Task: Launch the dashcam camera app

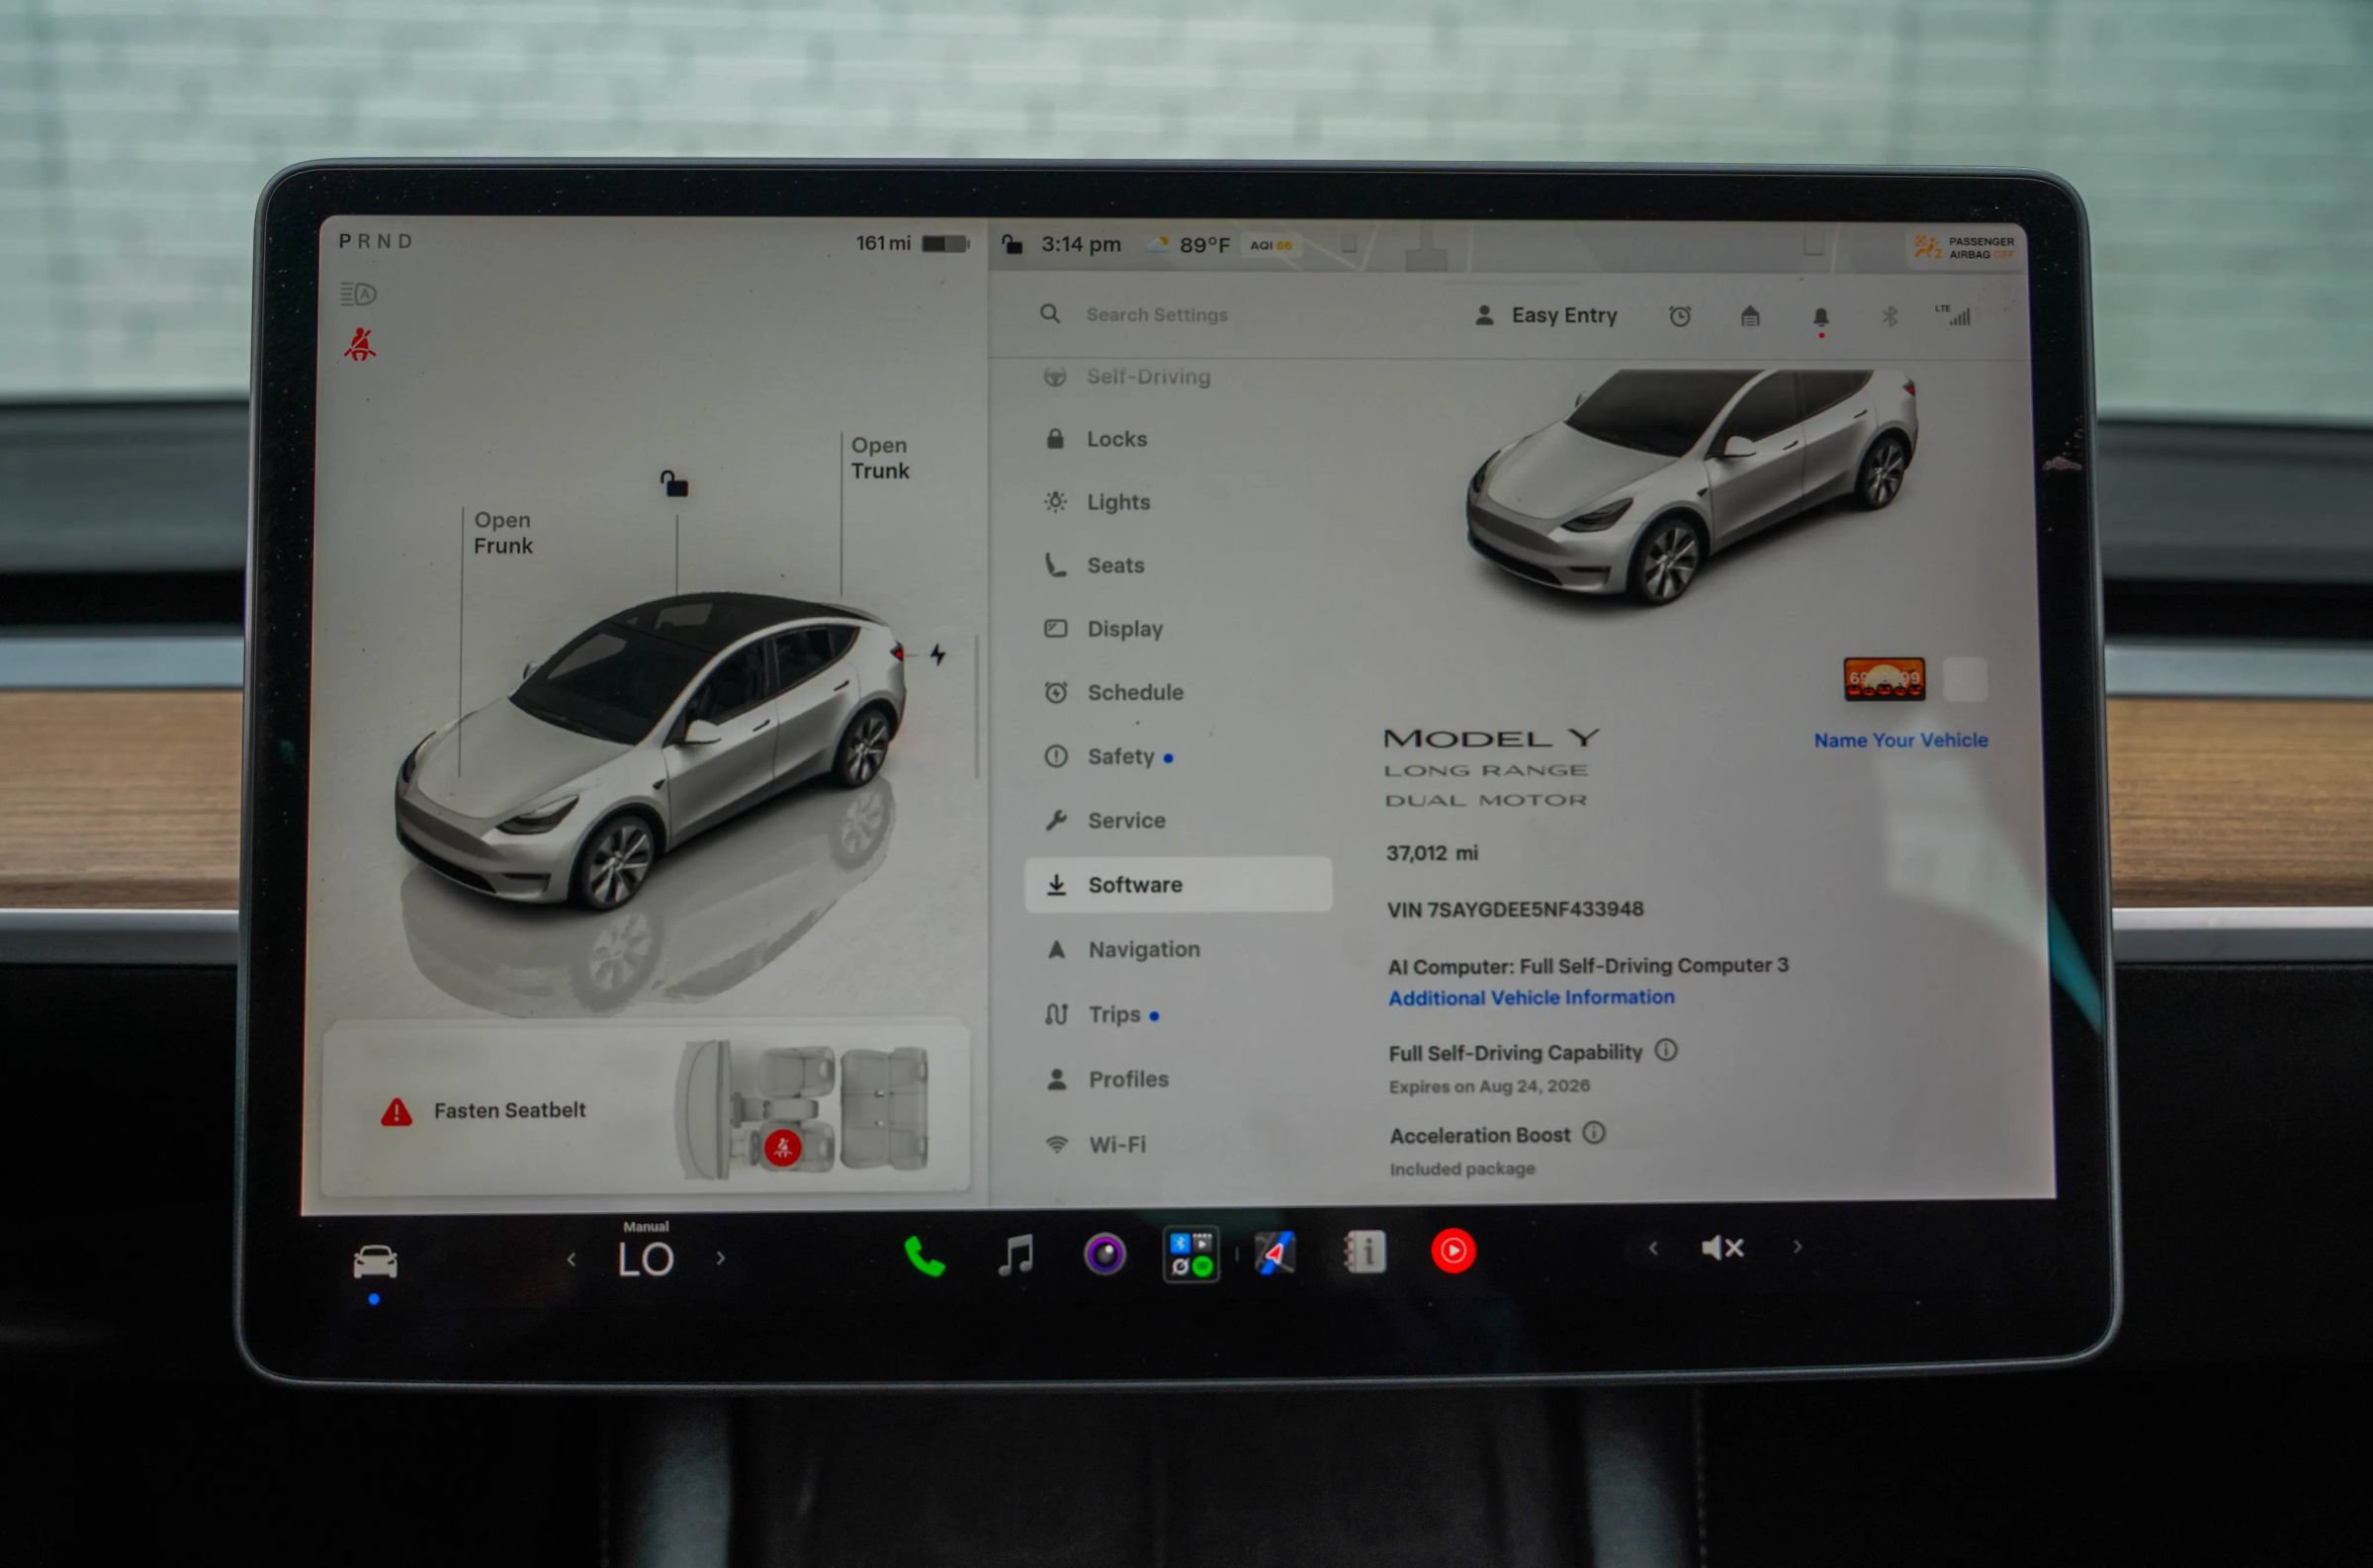Action: 1105,1254
